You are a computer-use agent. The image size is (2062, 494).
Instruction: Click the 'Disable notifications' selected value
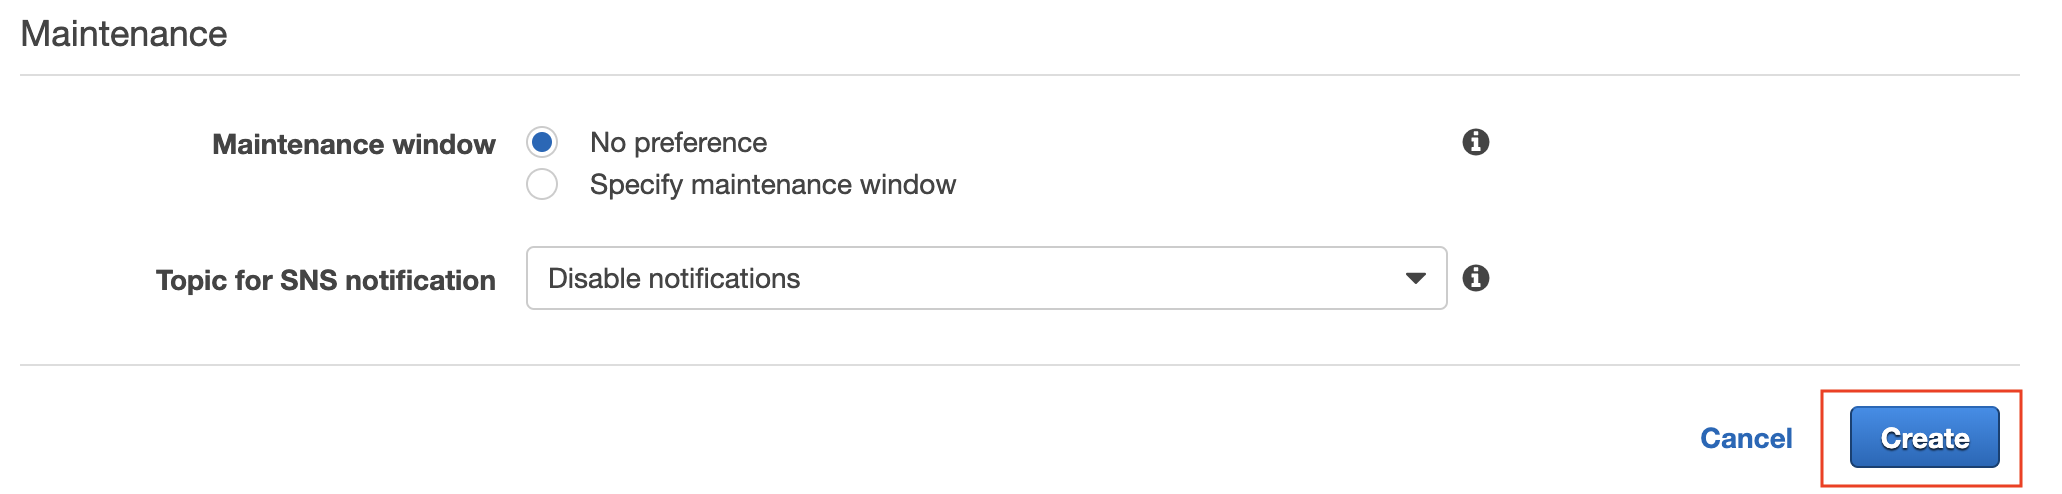674,278
